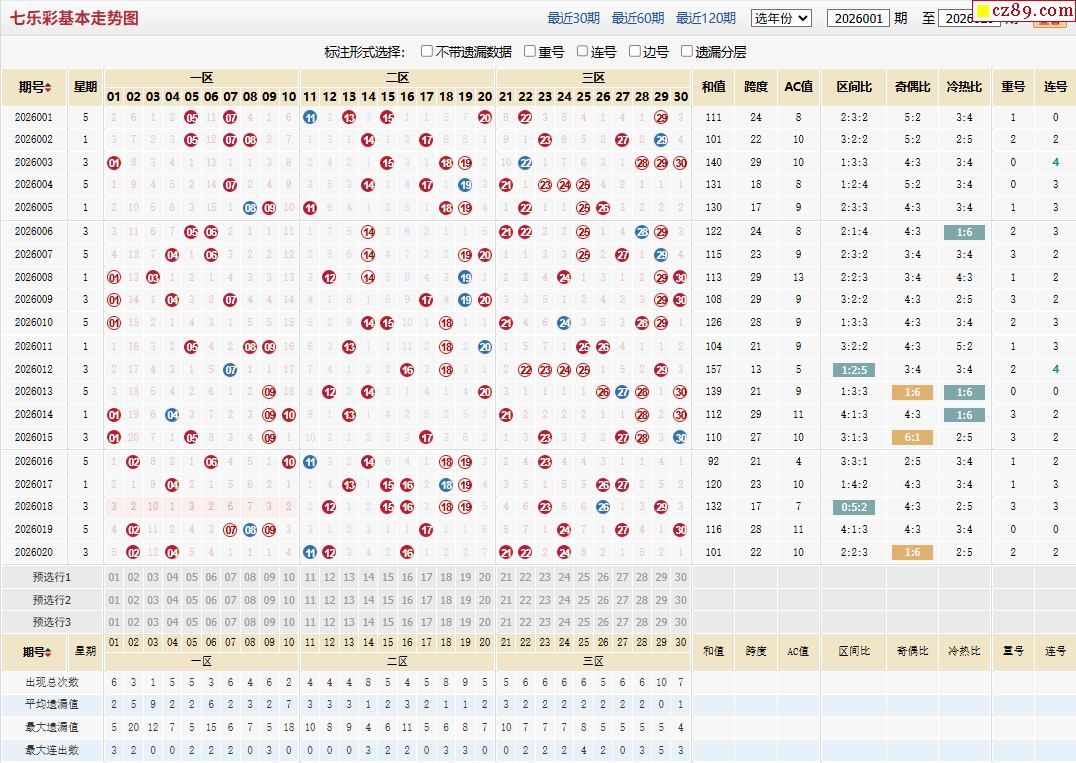Click blue ball 11 in row 2026016
The height and width of the screenshot is (763, 1076).
point(310,462)
